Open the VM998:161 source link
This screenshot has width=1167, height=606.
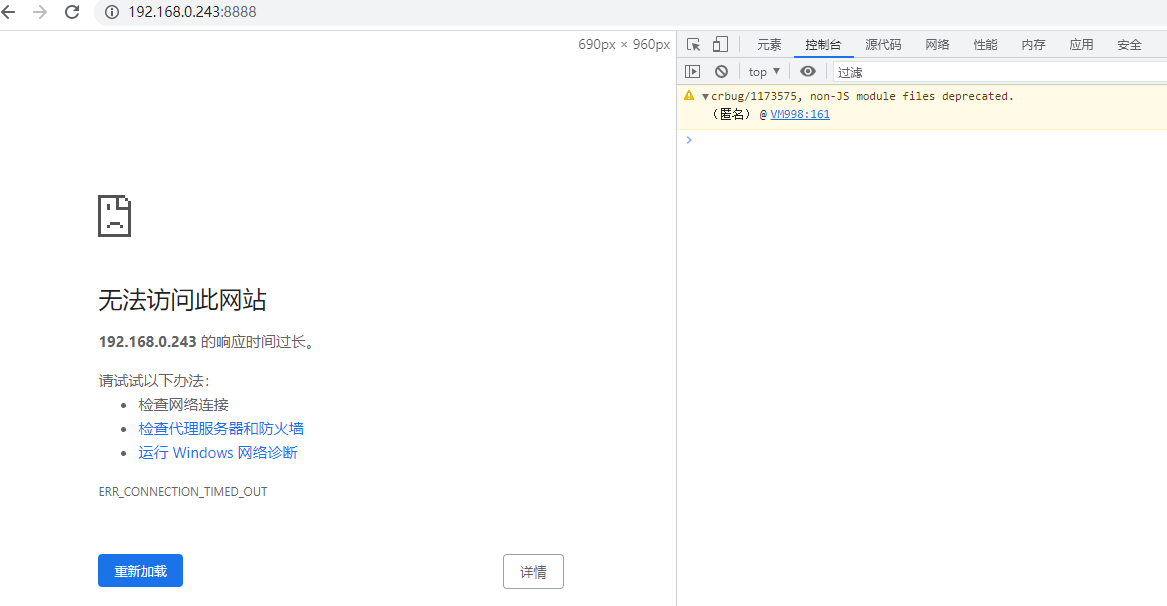point(800,114)
